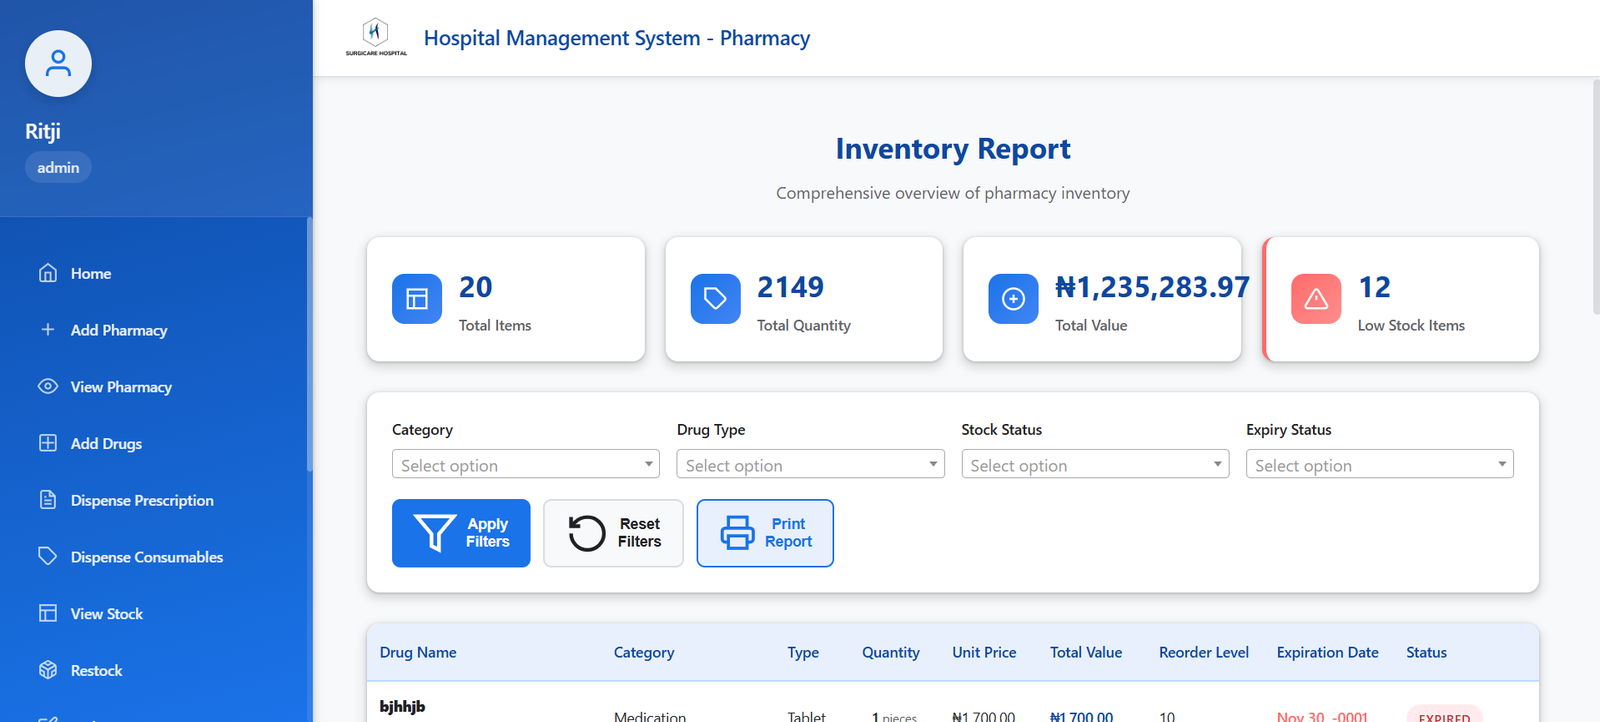Click the box icon beside Restock
The width and height of the screenshot is (1600, 722).
pos(48,670)
